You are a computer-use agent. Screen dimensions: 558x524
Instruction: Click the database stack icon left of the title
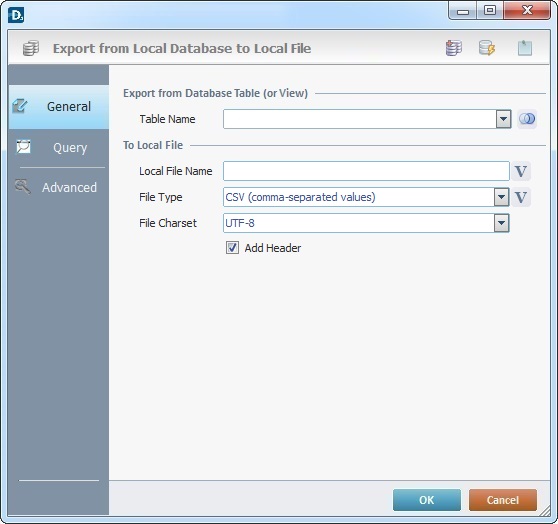point(31,48)
